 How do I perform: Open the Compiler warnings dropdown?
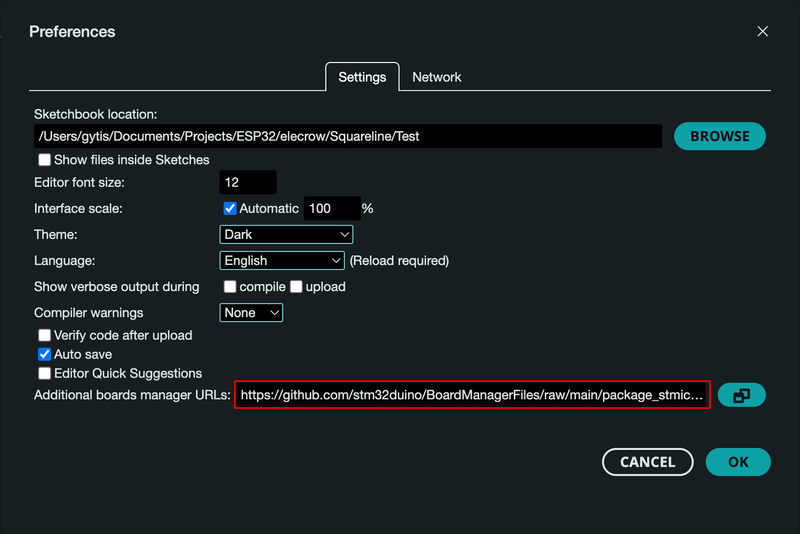[x=251, y=313]
